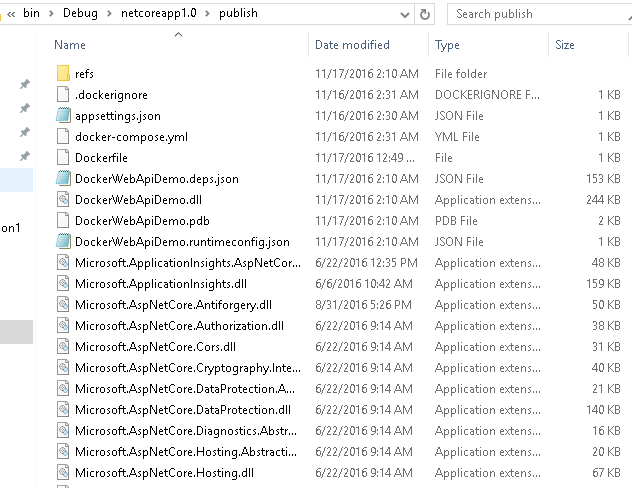Viewport: 632px width, 488px height.
Task: Select Microsoft.AspNetCore.DataProtection.A... file name
Action: [185, 388]
